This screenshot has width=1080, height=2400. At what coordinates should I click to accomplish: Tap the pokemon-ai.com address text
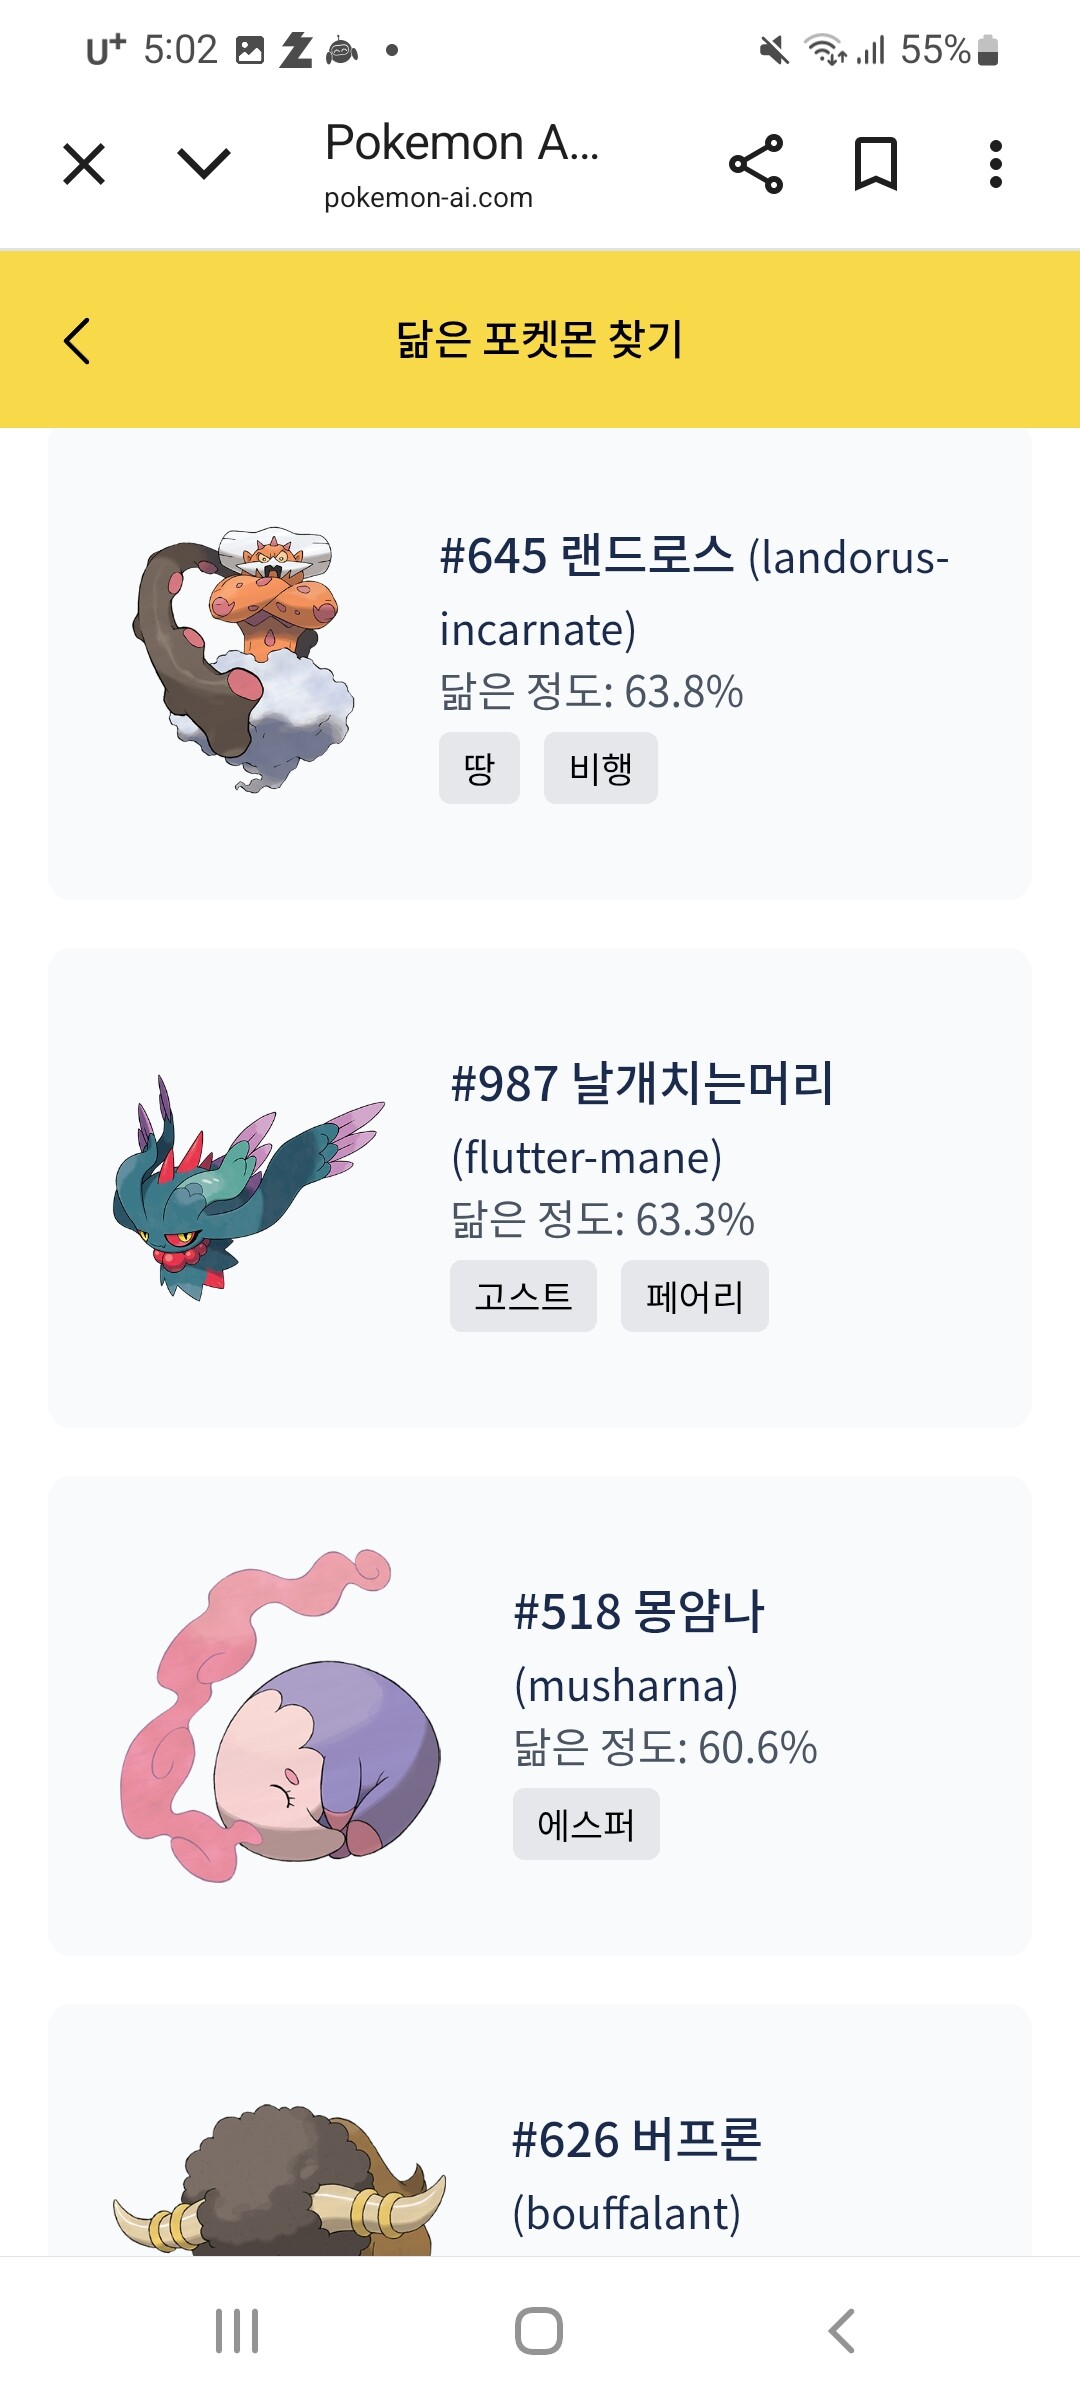point(428,198)
